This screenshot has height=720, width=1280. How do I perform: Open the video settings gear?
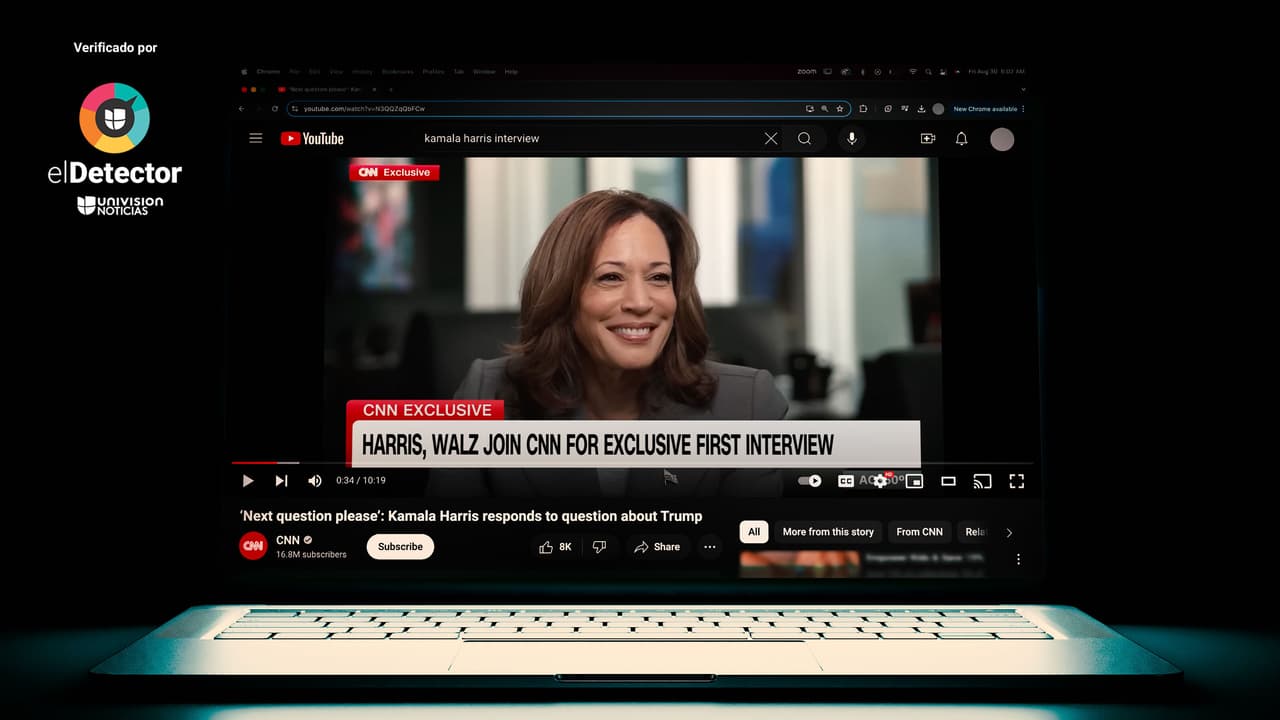[x=880, y=481]
